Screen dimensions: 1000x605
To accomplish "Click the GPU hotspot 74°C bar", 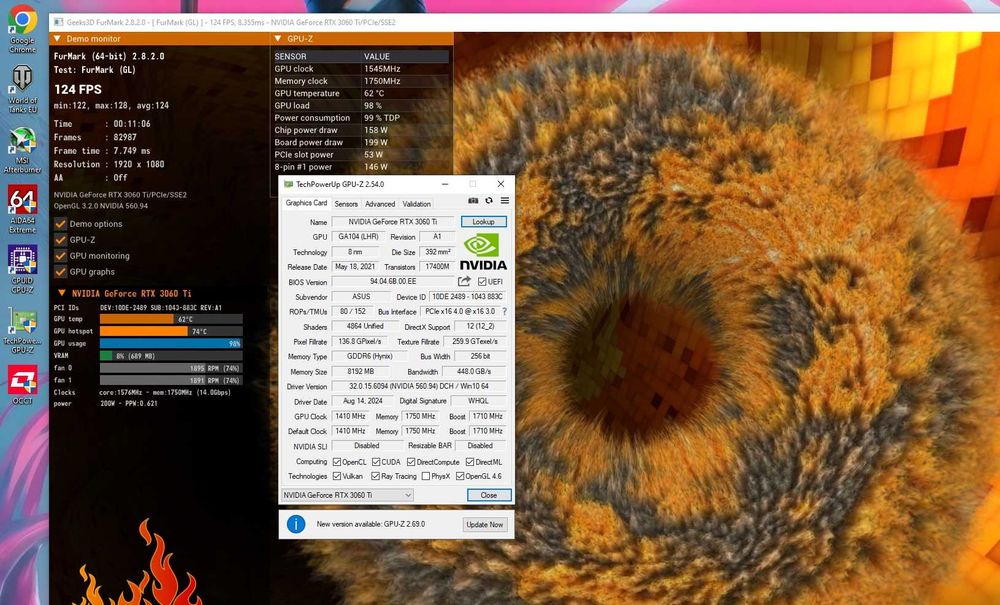I will click(x=171, y=331).
